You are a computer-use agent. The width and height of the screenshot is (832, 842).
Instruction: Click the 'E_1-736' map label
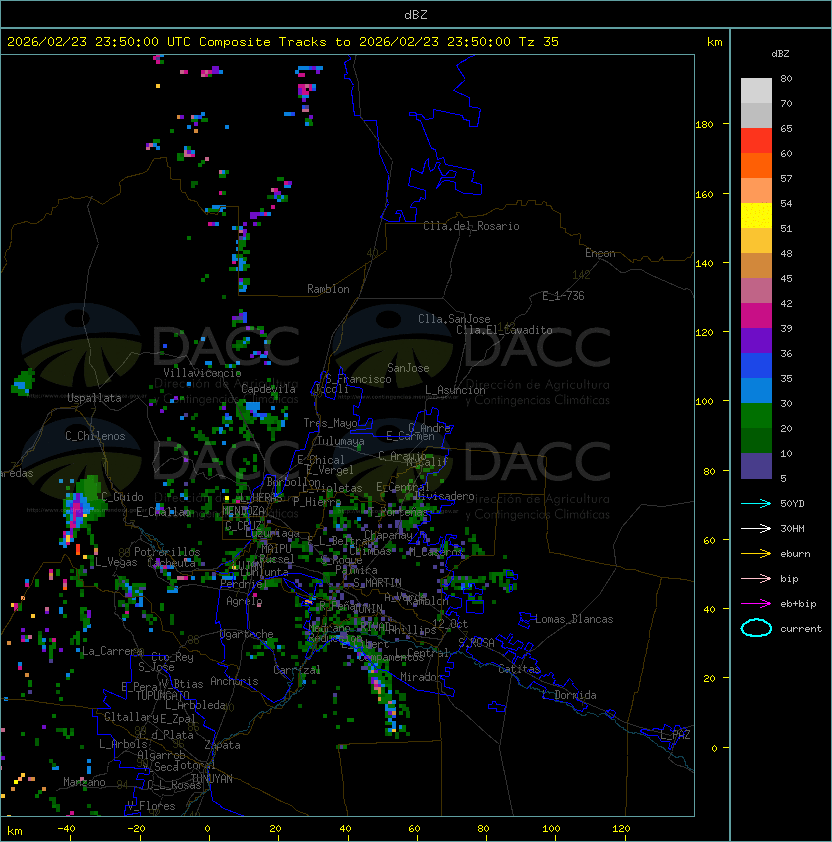[563, 296]
